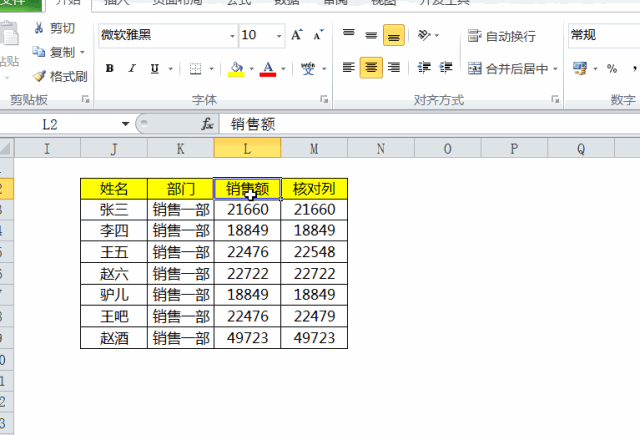Align text left

click(349, 67)
